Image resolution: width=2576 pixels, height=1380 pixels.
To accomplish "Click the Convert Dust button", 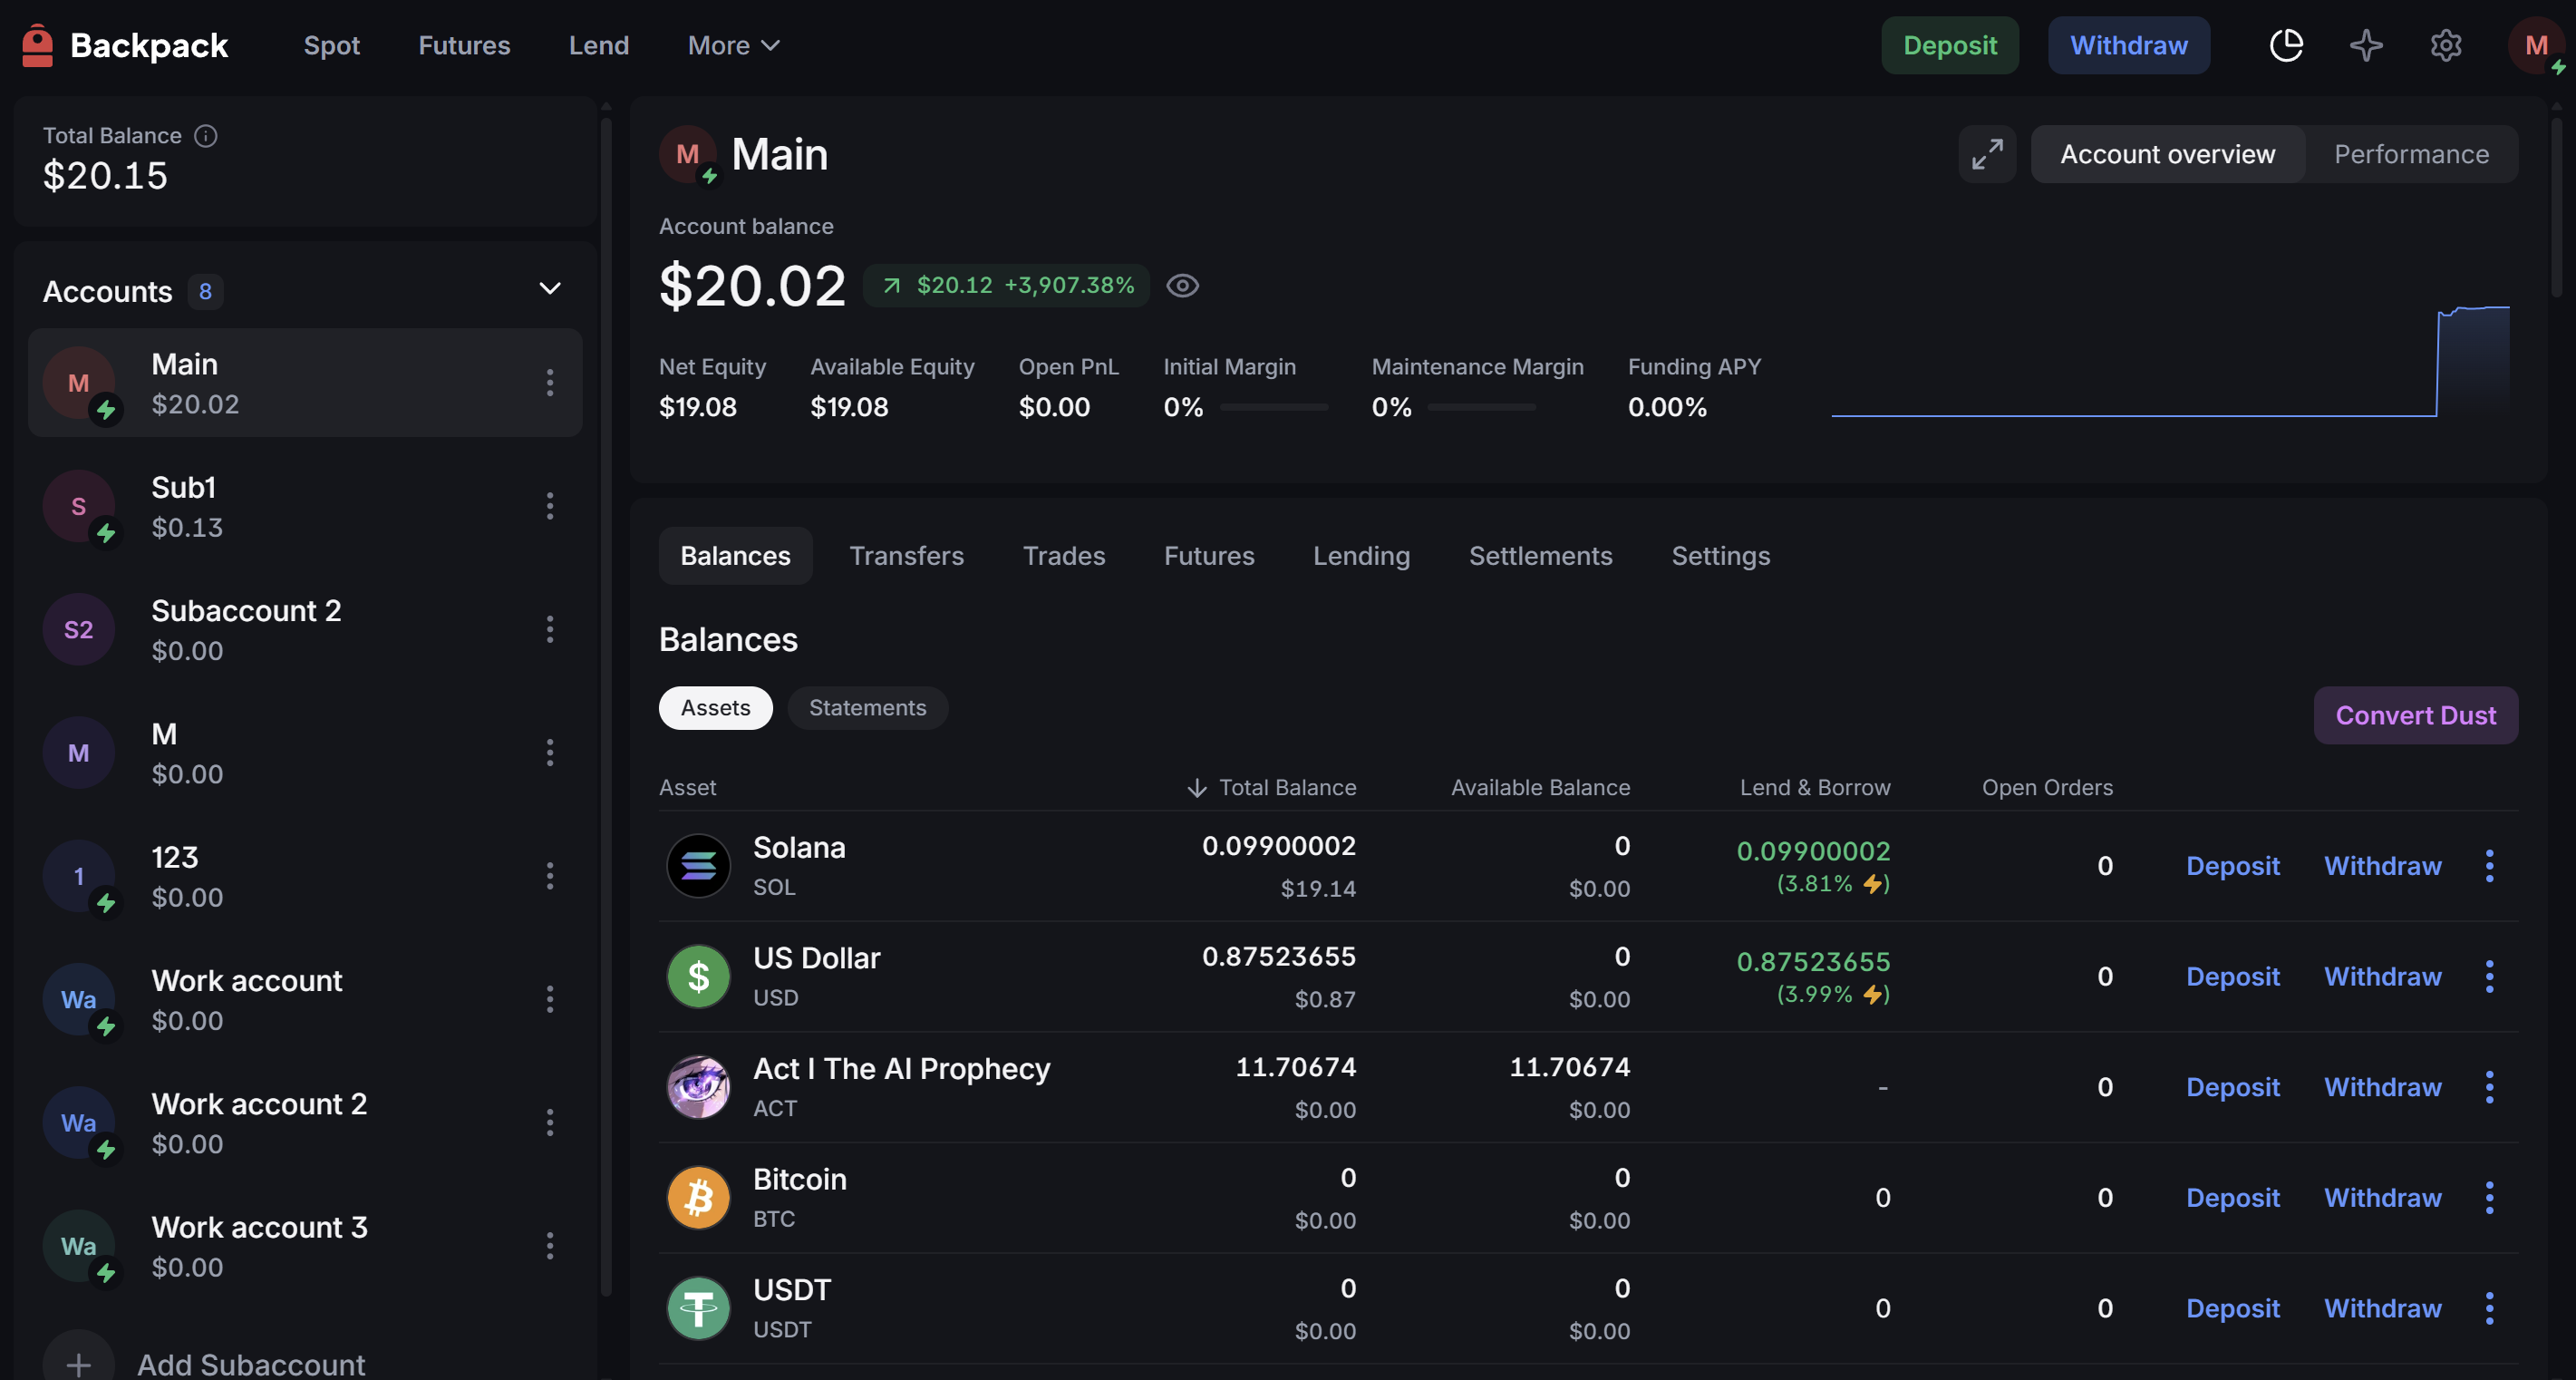I will tap(2415, 715).
